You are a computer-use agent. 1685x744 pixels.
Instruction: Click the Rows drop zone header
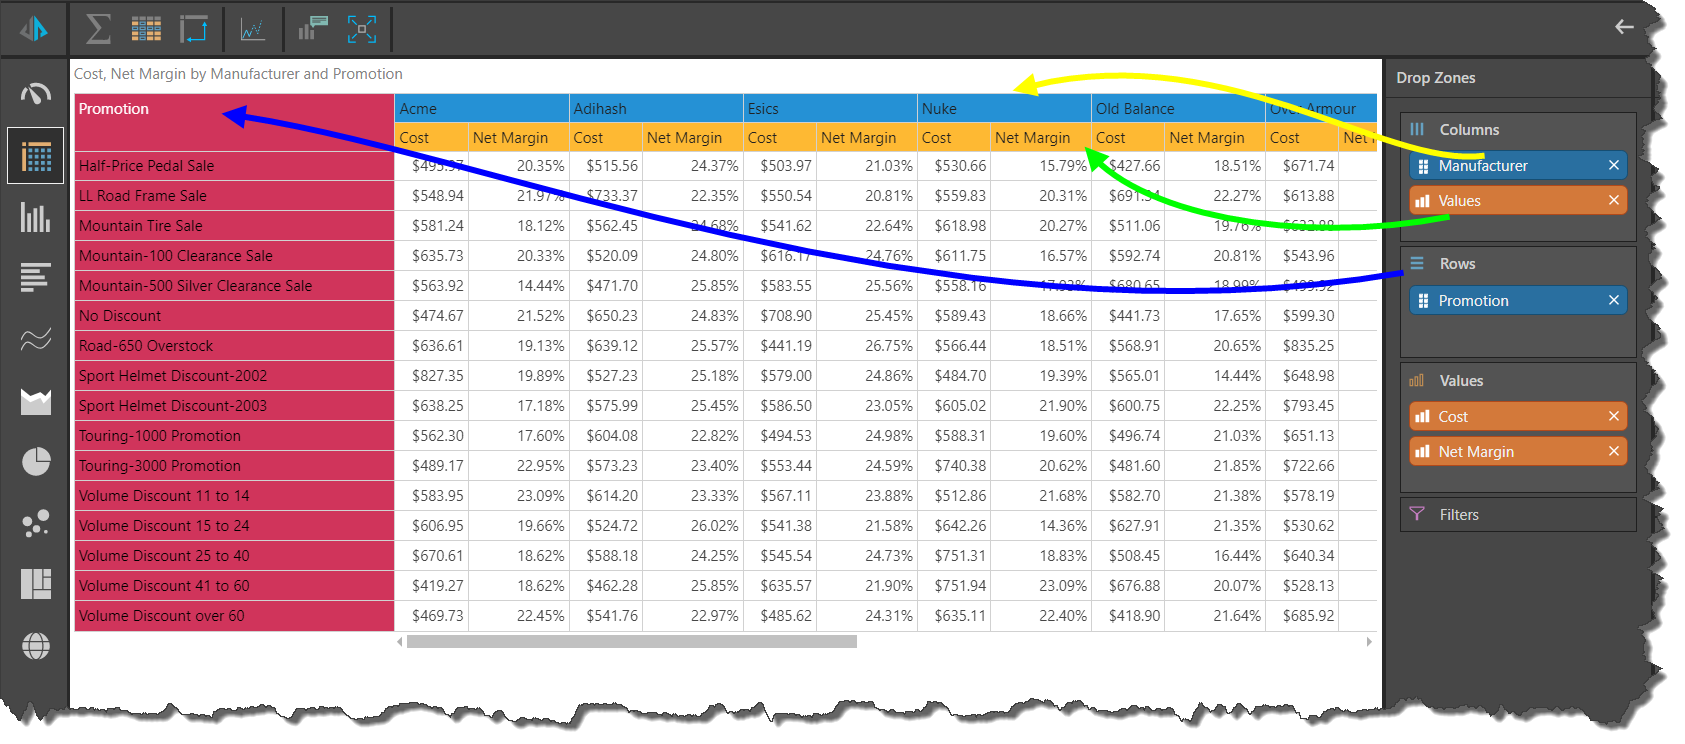coord(1457,264)
